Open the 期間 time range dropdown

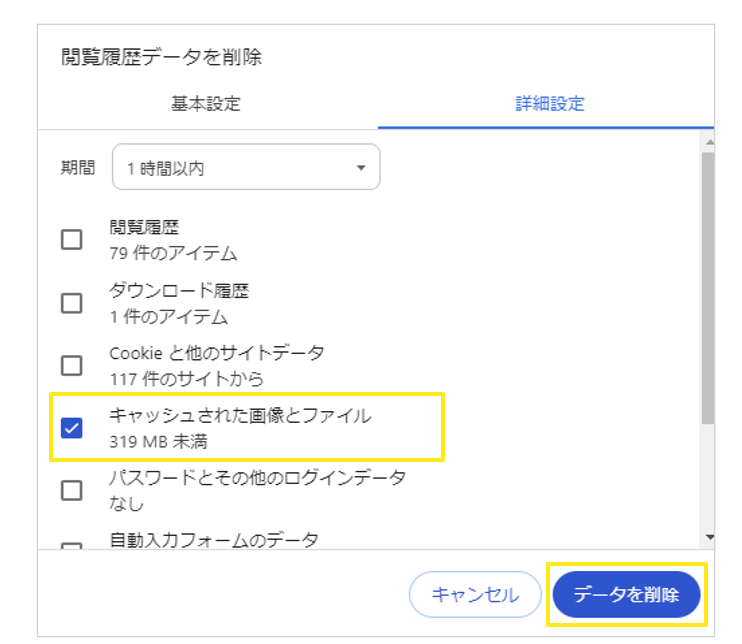click(245, 168)
